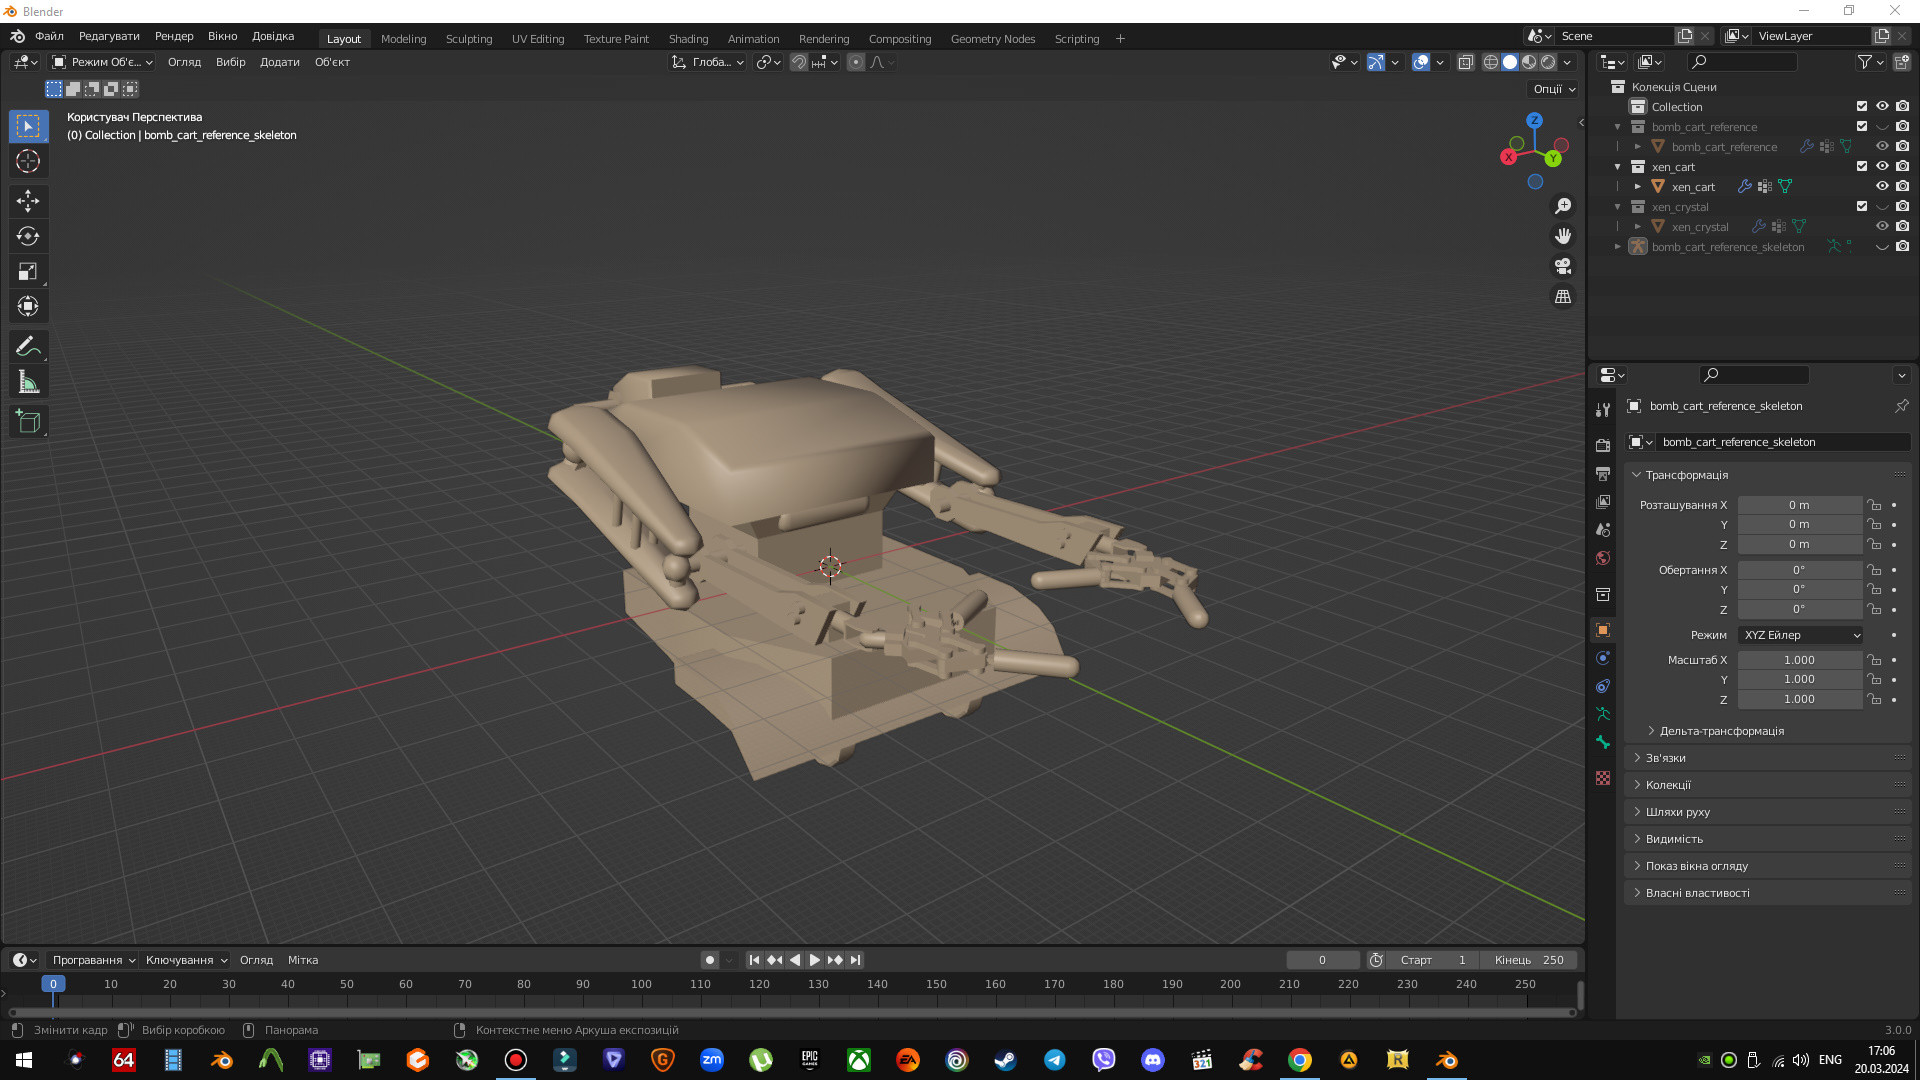Collapse the Трансформація panel
Screen dimensions: 1920x1080
pos(1680,475)
